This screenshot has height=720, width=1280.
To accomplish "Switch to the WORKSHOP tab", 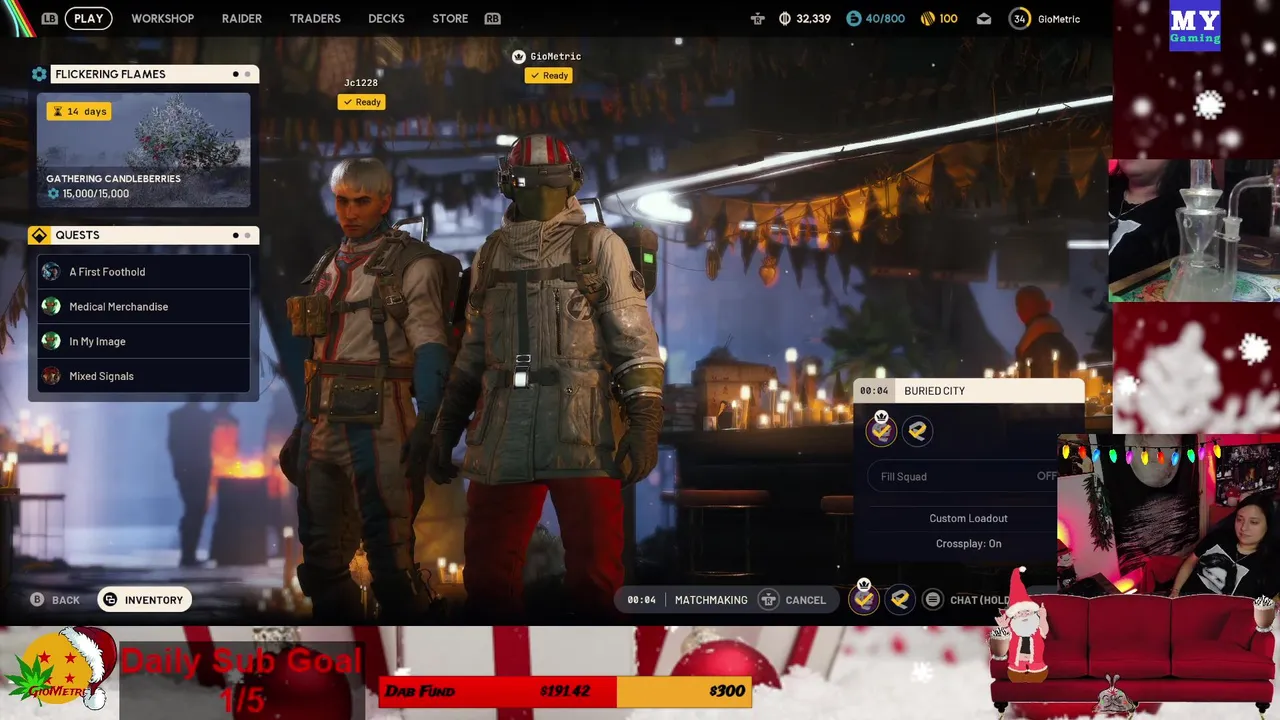I will click(x=162, y=18).
